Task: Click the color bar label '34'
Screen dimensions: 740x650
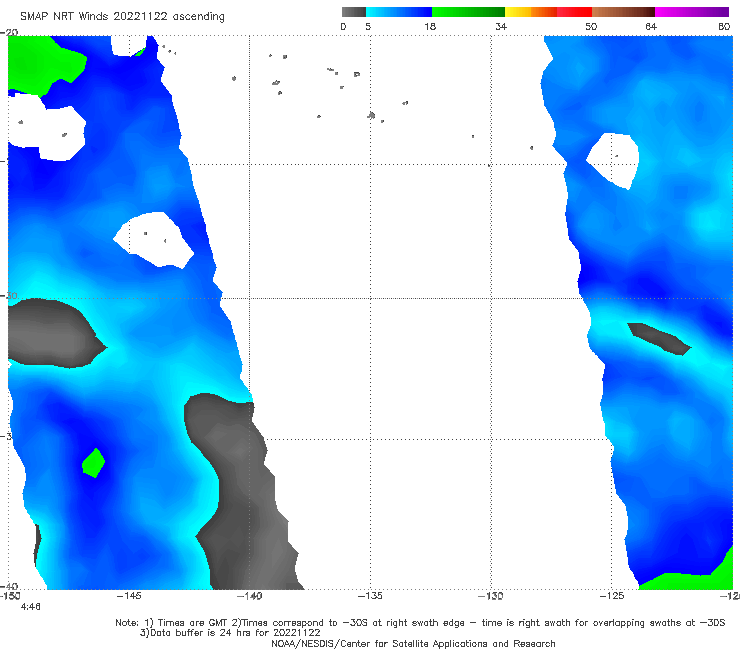Action: (x=501, y=26)
